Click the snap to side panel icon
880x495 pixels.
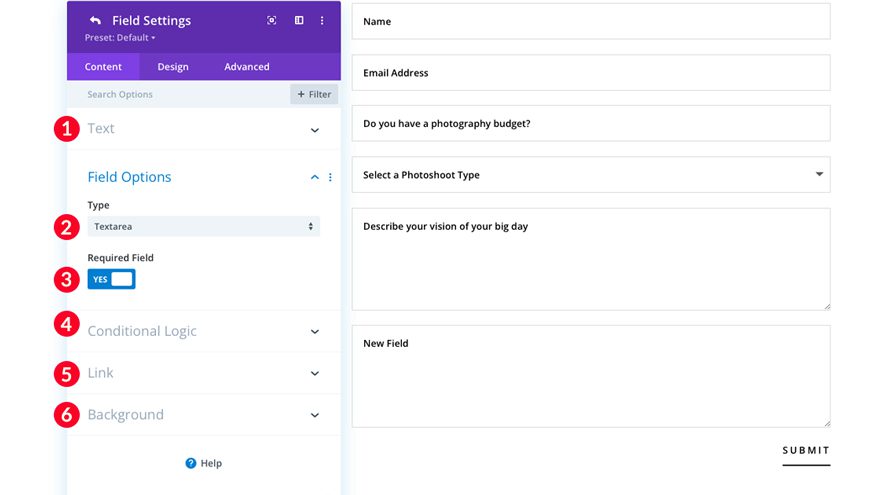pyautogui.click(x=299, y=21)
